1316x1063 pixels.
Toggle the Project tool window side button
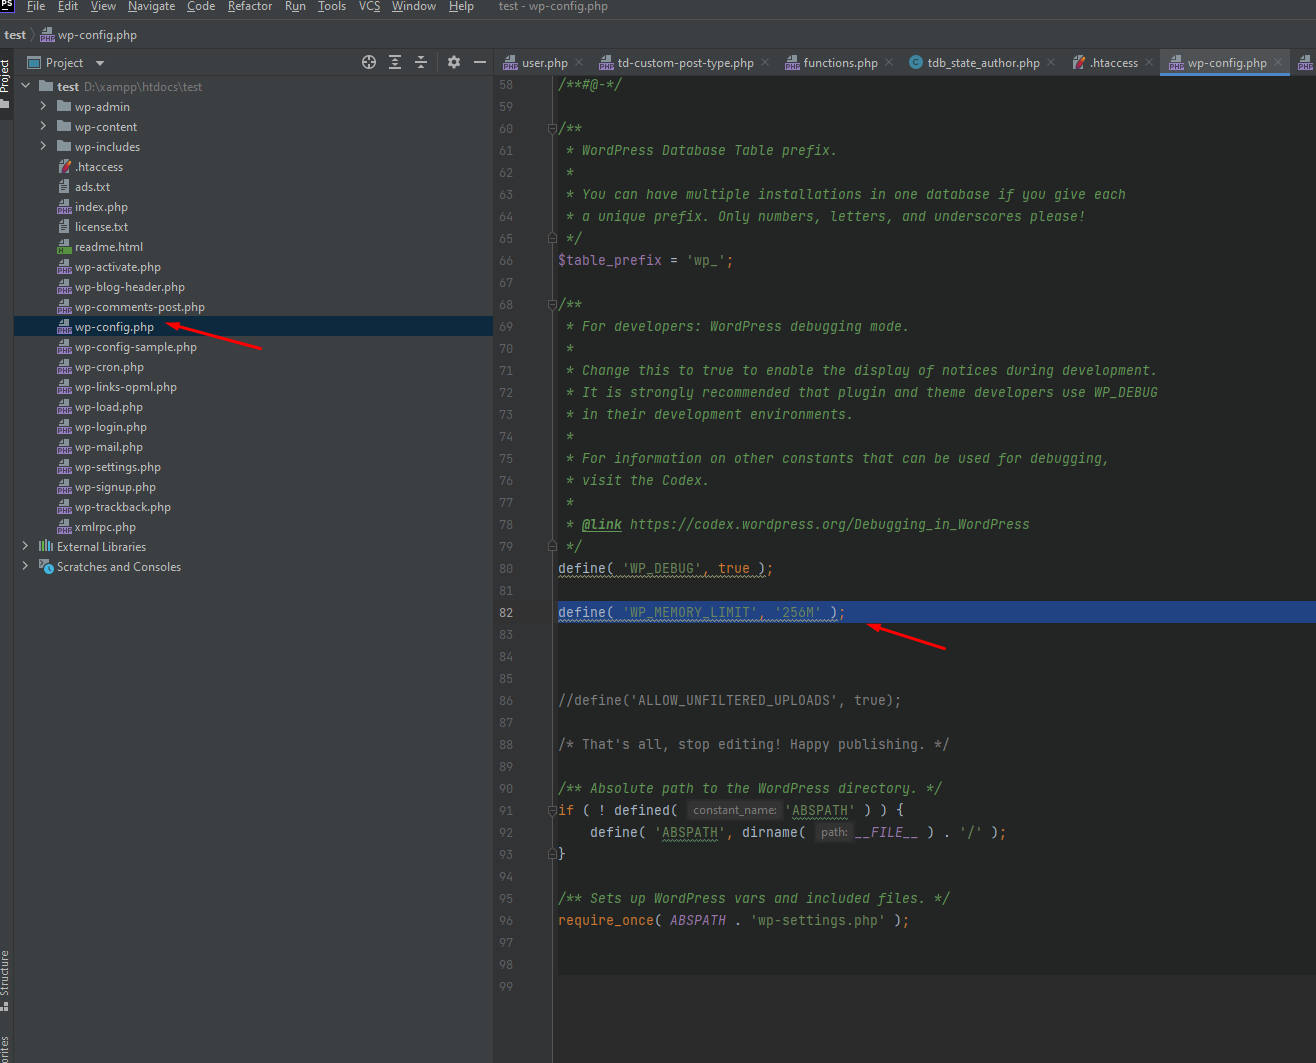click(5, 83)
